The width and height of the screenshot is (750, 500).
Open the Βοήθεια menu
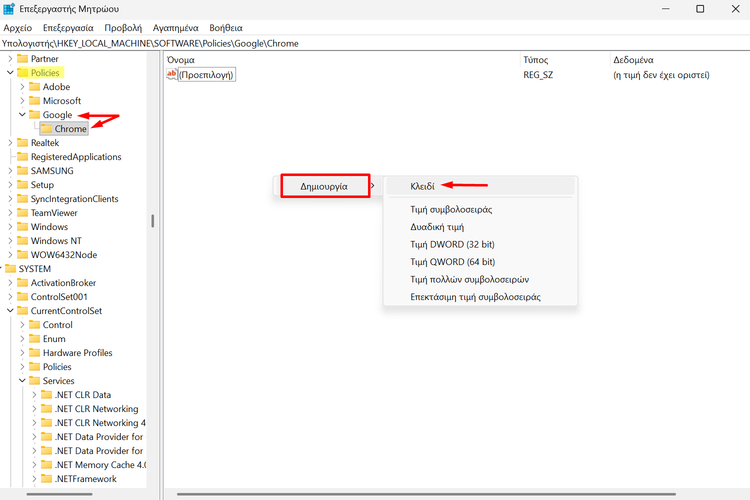pyautogui.click(x=226, y=28)
